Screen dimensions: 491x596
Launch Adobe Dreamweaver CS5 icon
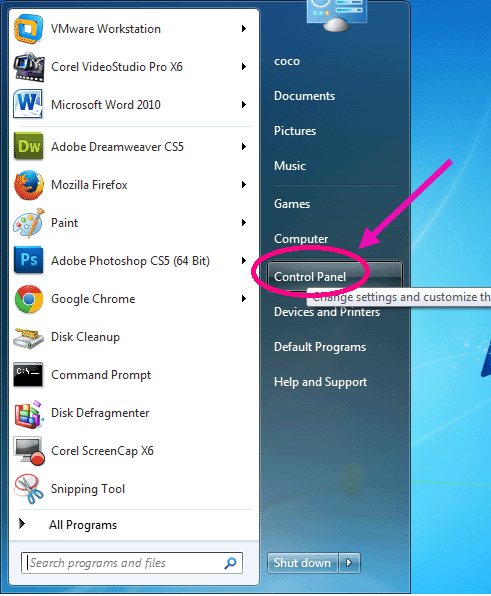[x=29, y=146]
